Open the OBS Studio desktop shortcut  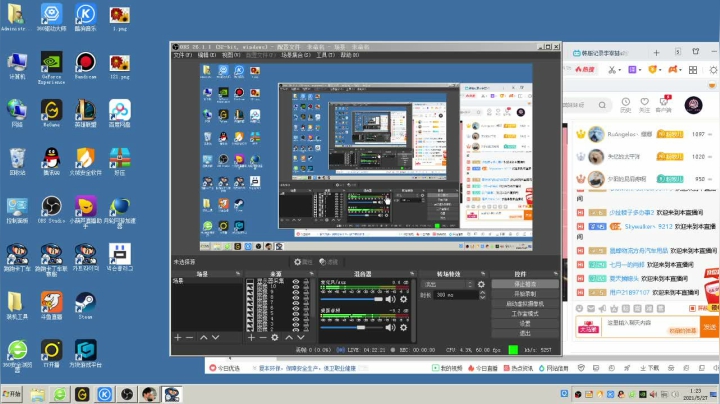[x=51, y=210]
